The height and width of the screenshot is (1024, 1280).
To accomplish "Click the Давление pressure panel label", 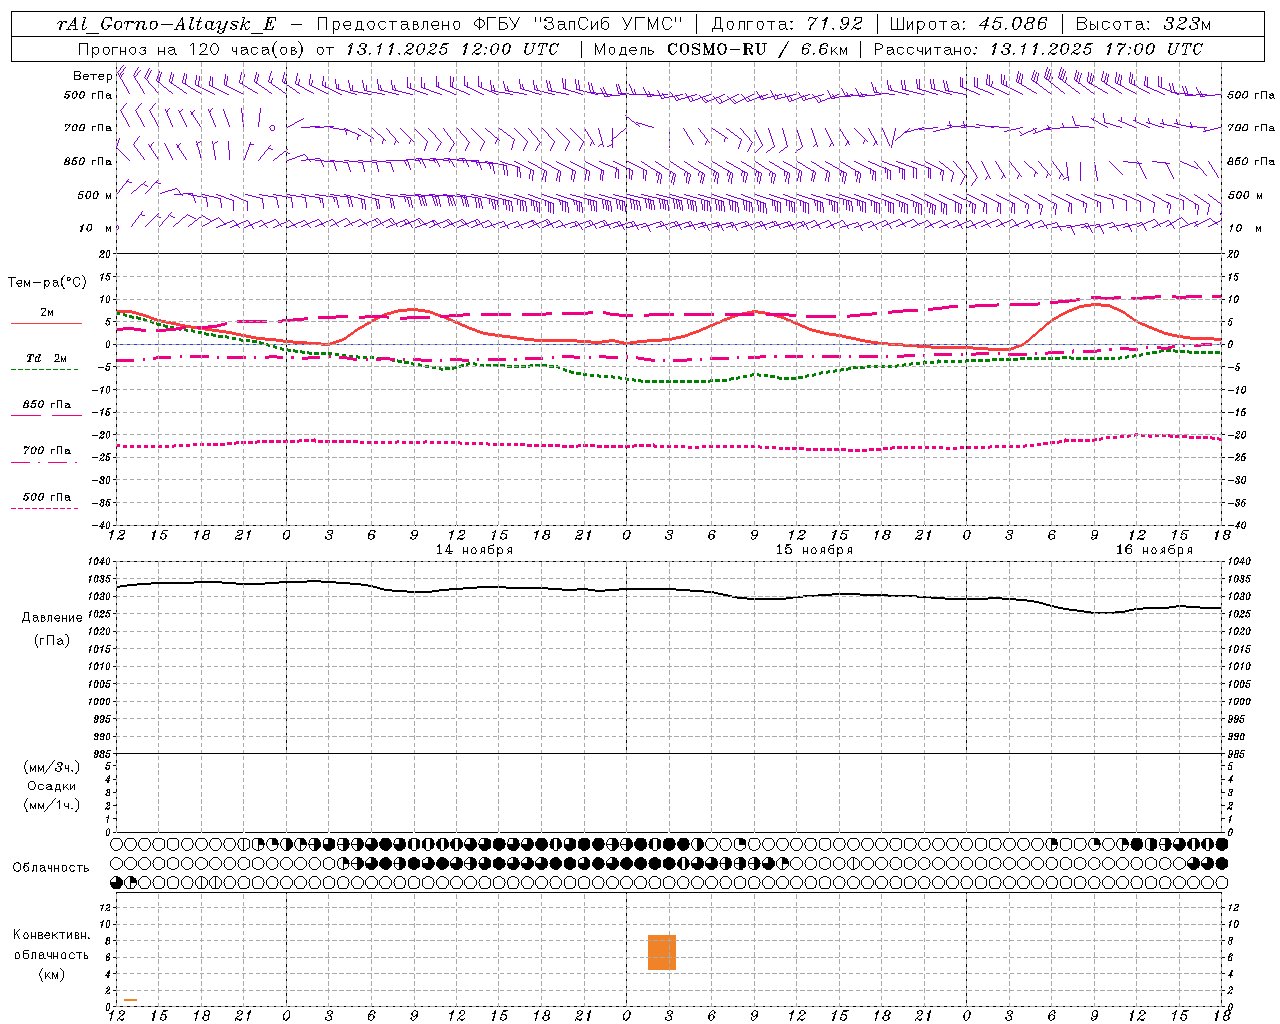I will coord(52,618).
